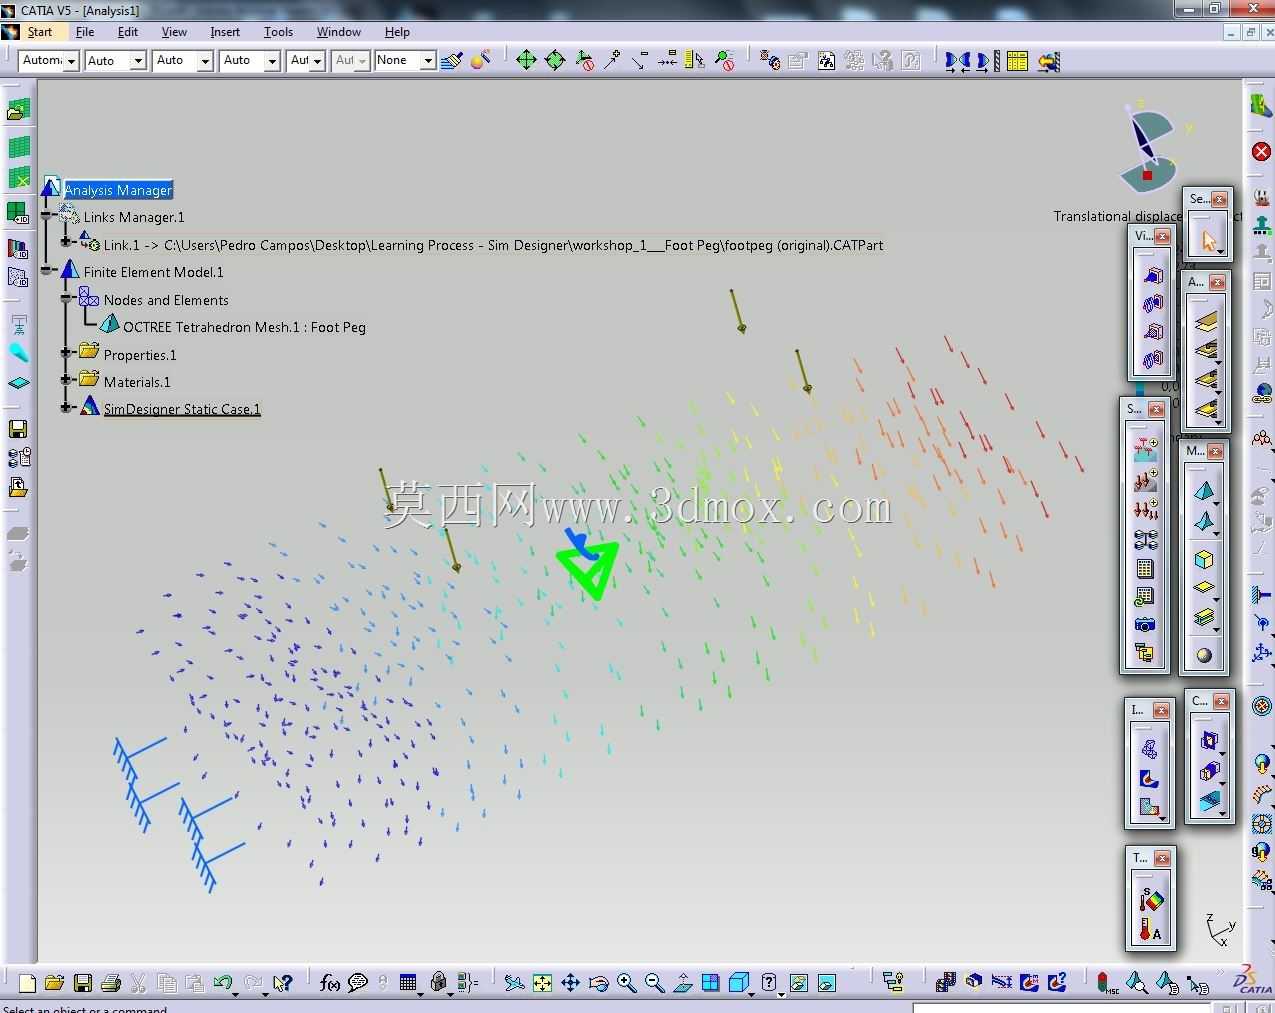Click the camera icon in the S... palette
Image resolution: width=1275 pixels, height=1013 pixels.
pyautogui.click(x=1145, y=624)
